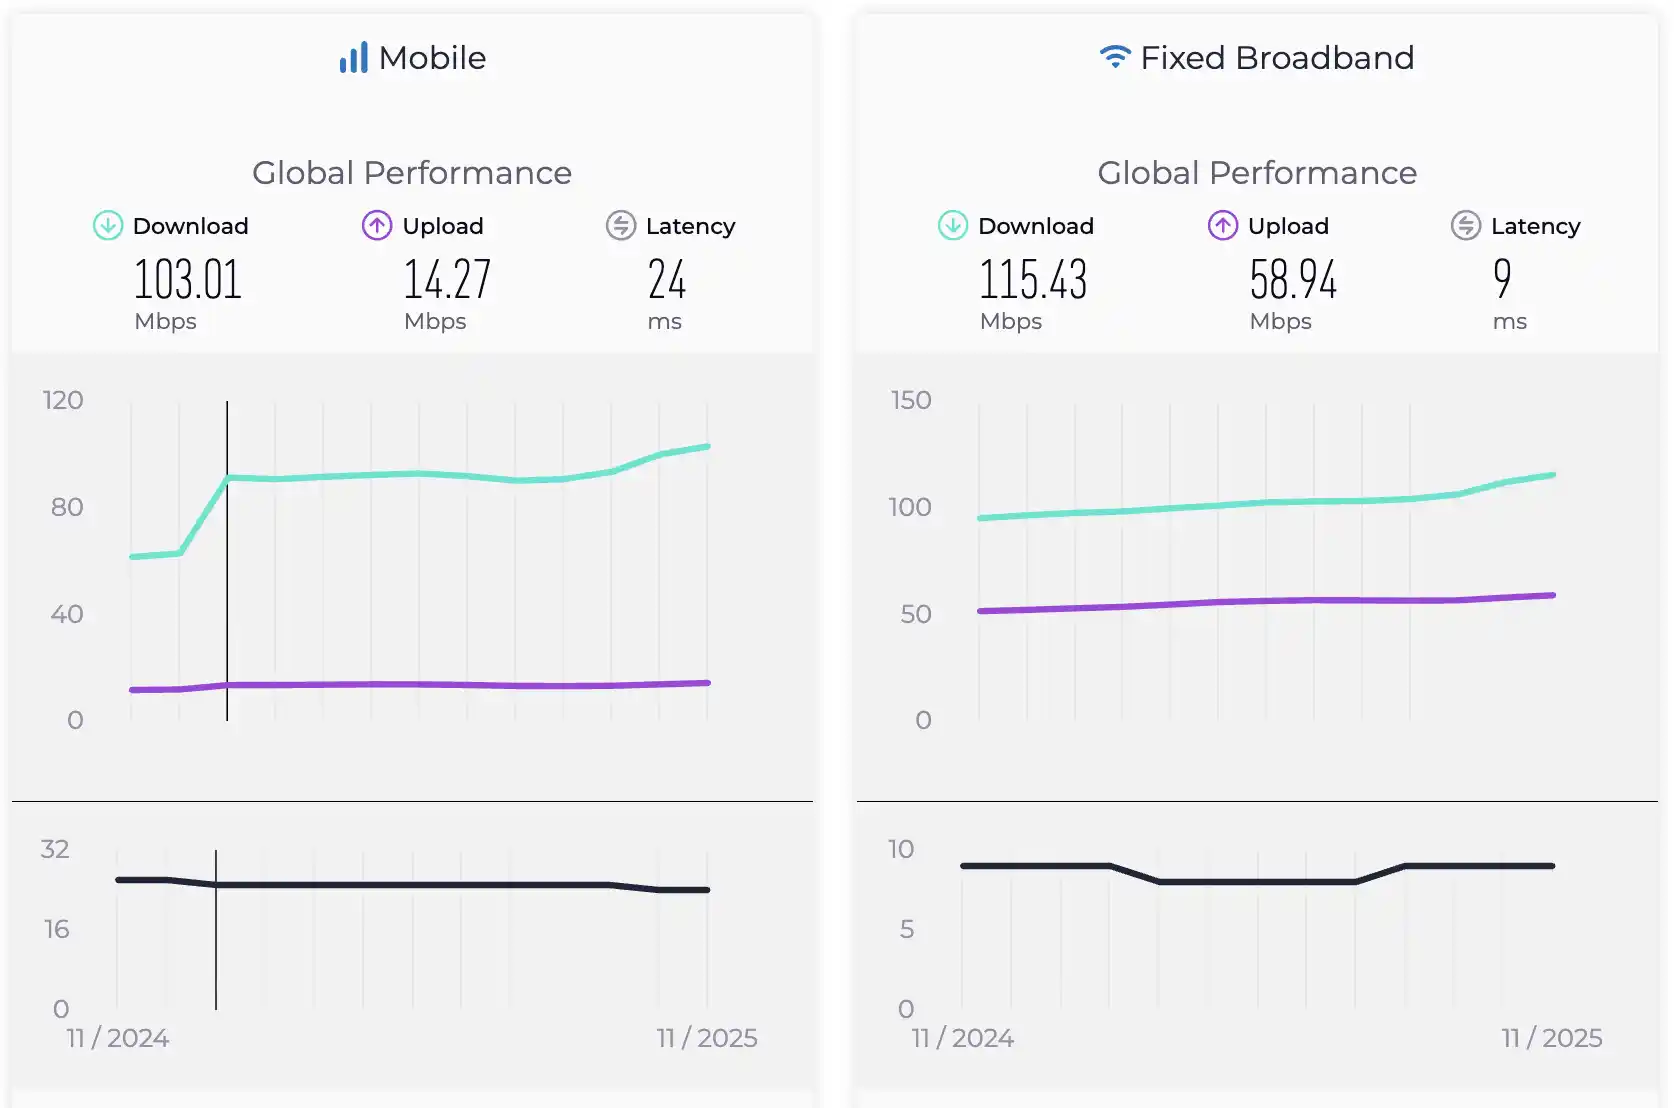The image size is (1674, 1108).
Task: Click the Mobile Latency icon
Action: coord(621,226)
